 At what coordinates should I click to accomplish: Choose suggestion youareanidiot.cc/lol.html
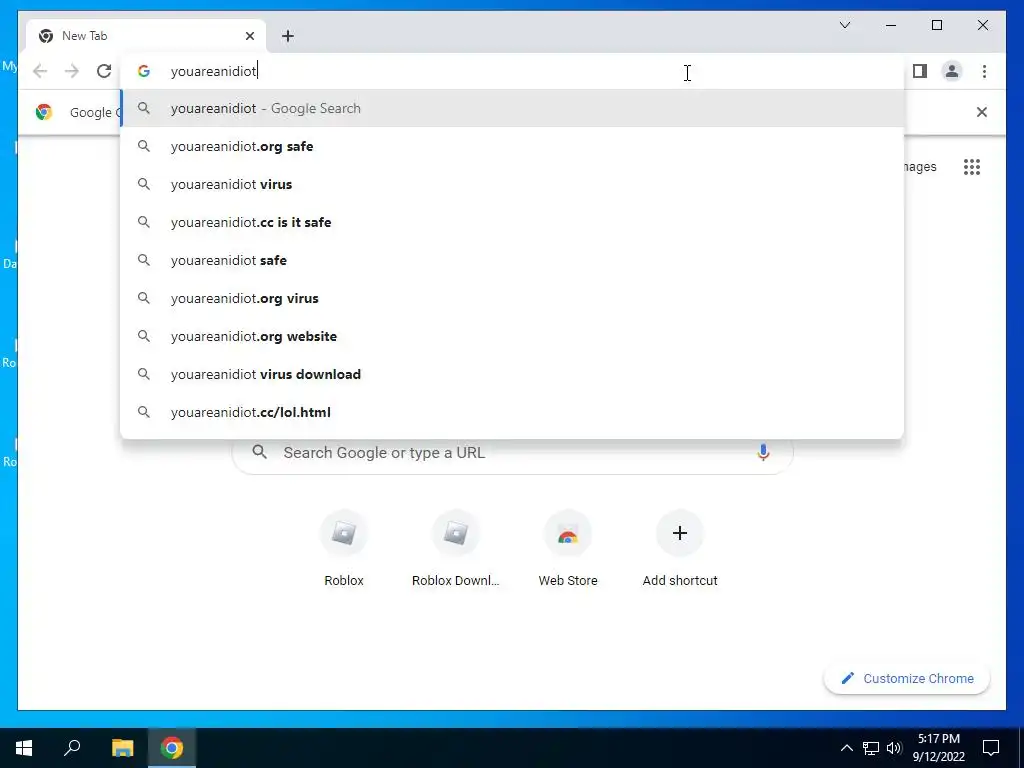tap(512, 412)
